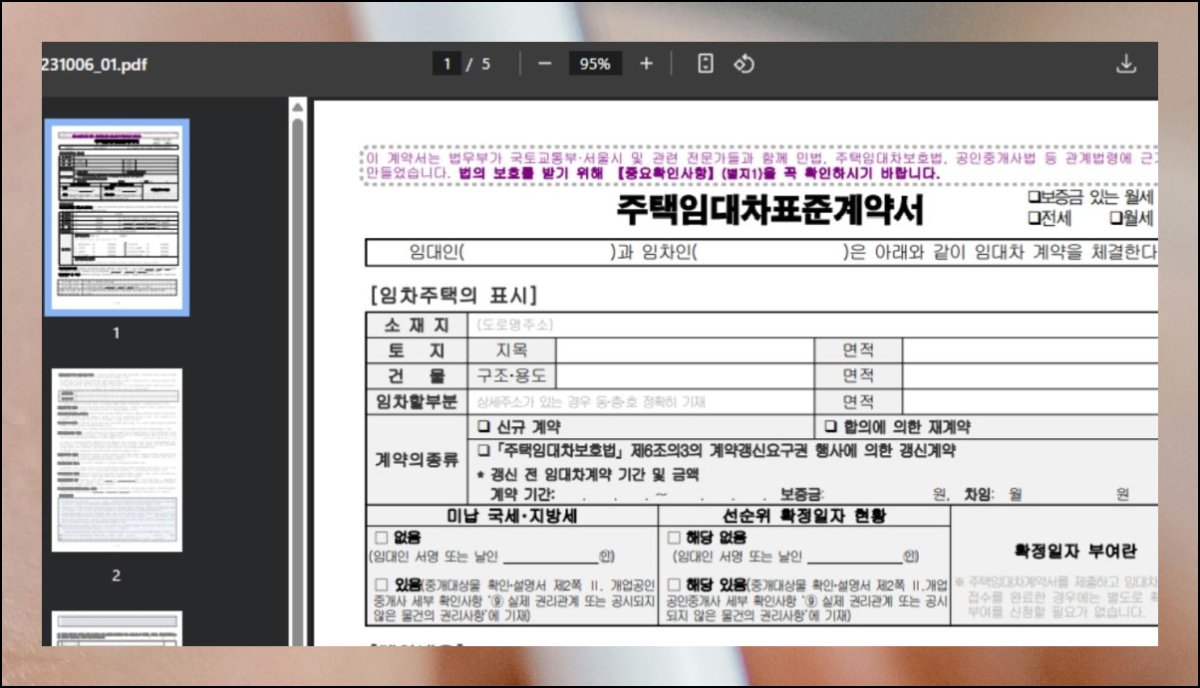Toggle fit to page icon

[705, 64]
